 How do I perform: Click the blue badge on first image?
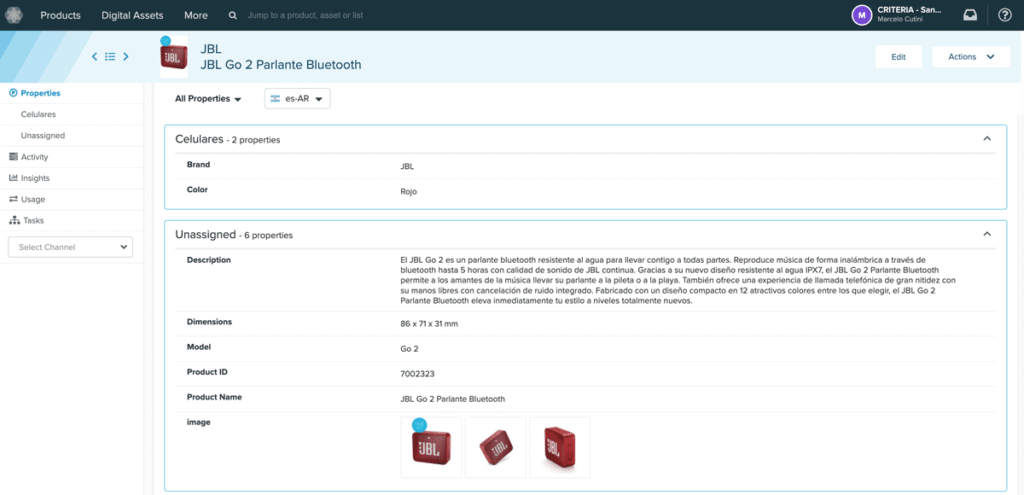click(x=419, y=424)
